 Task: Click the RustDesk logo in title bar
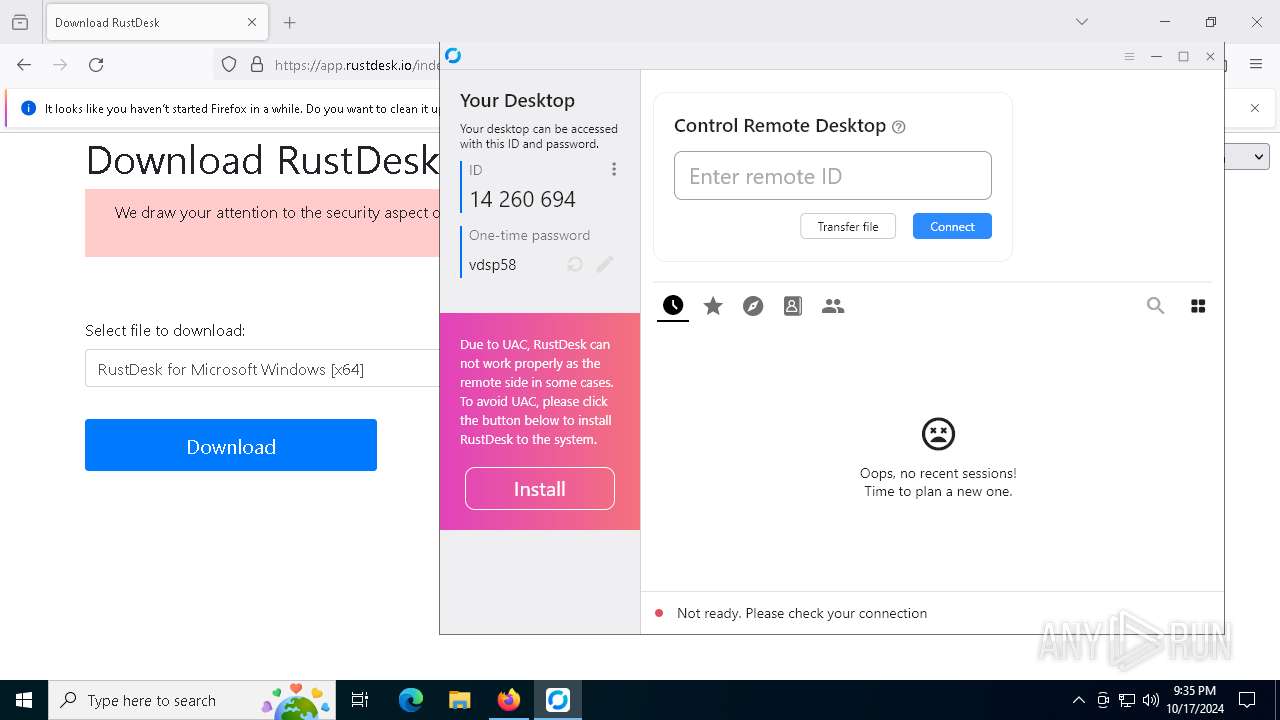453,56
